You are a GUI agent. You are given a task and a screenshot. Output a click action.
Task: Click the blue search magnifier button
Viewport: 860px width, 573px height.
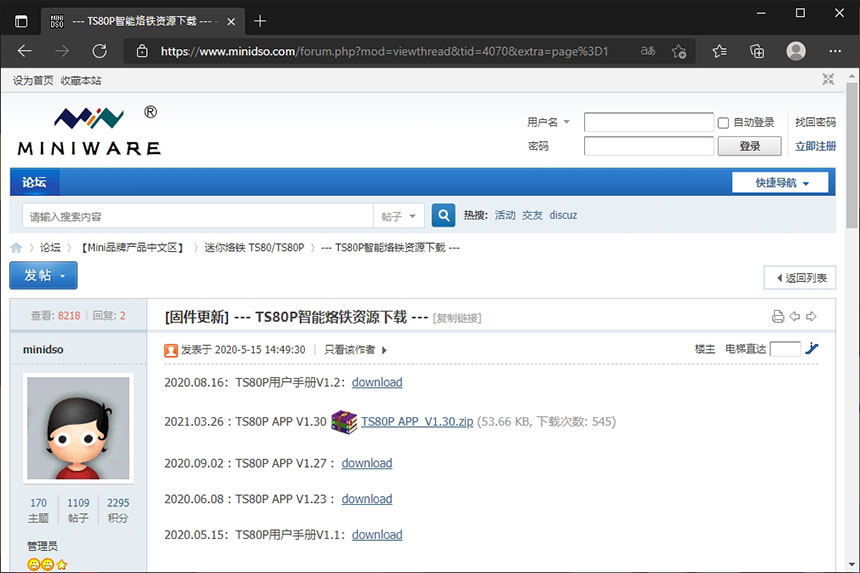[443, 215]
